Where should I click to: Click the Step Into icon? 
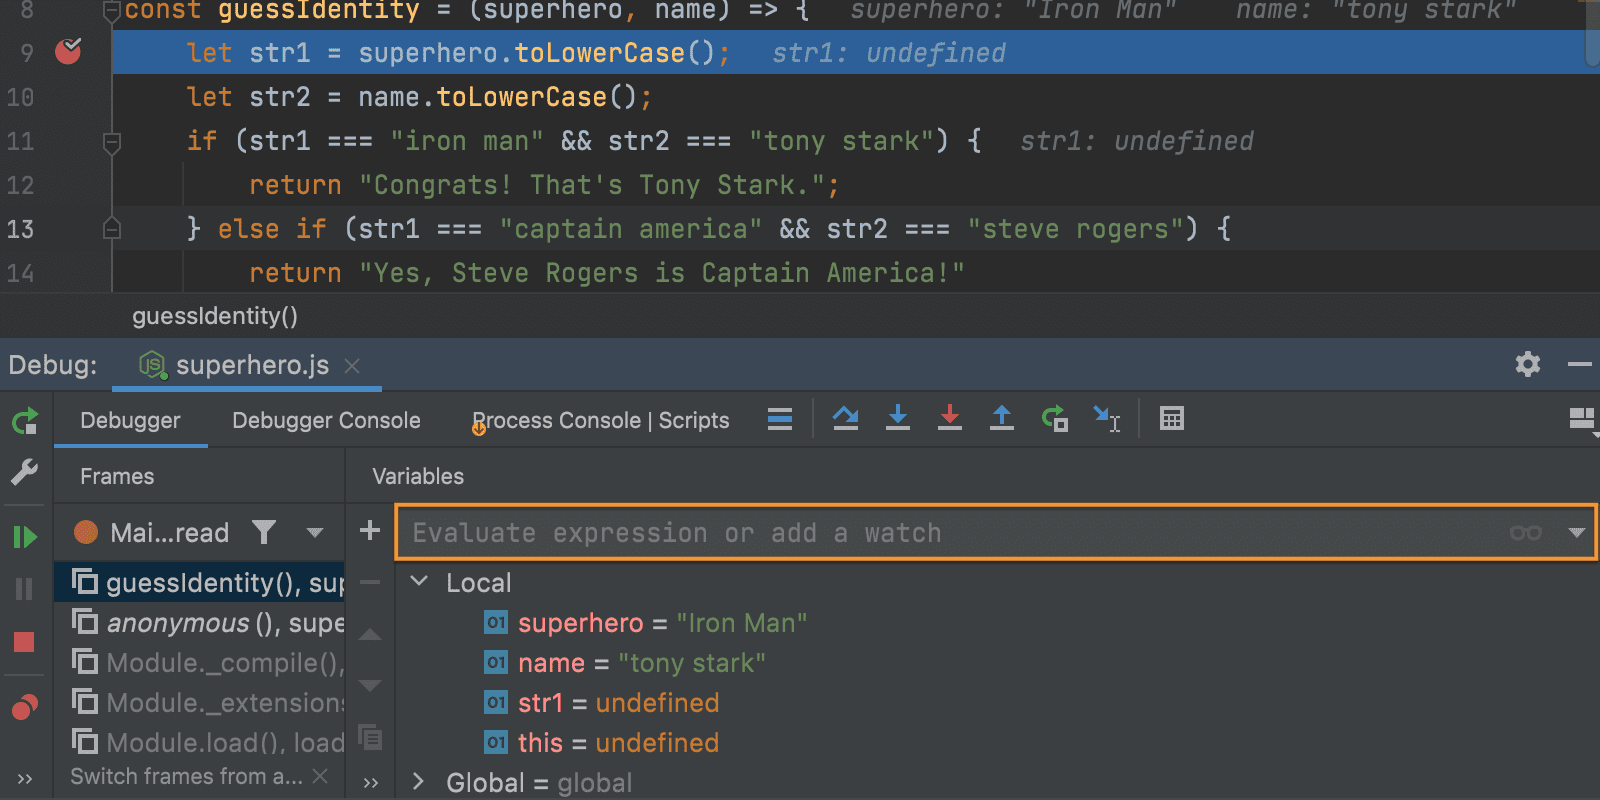tap(898, 419)
